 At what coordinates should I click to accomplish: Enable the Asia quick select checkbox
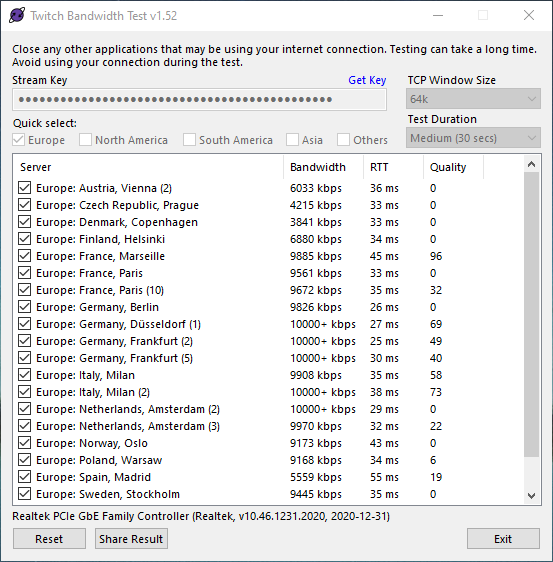tap(292, 140)
